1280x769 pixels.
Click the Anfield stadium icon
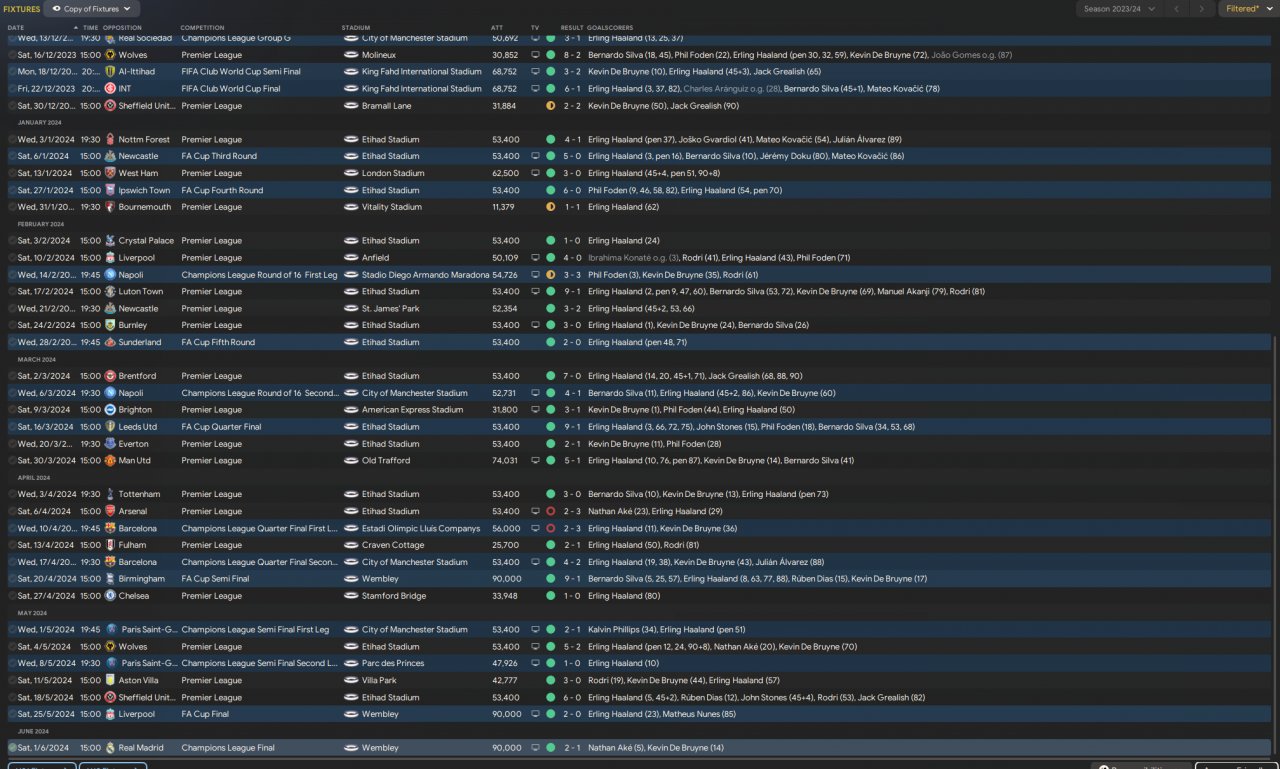(x=350, y=258)
